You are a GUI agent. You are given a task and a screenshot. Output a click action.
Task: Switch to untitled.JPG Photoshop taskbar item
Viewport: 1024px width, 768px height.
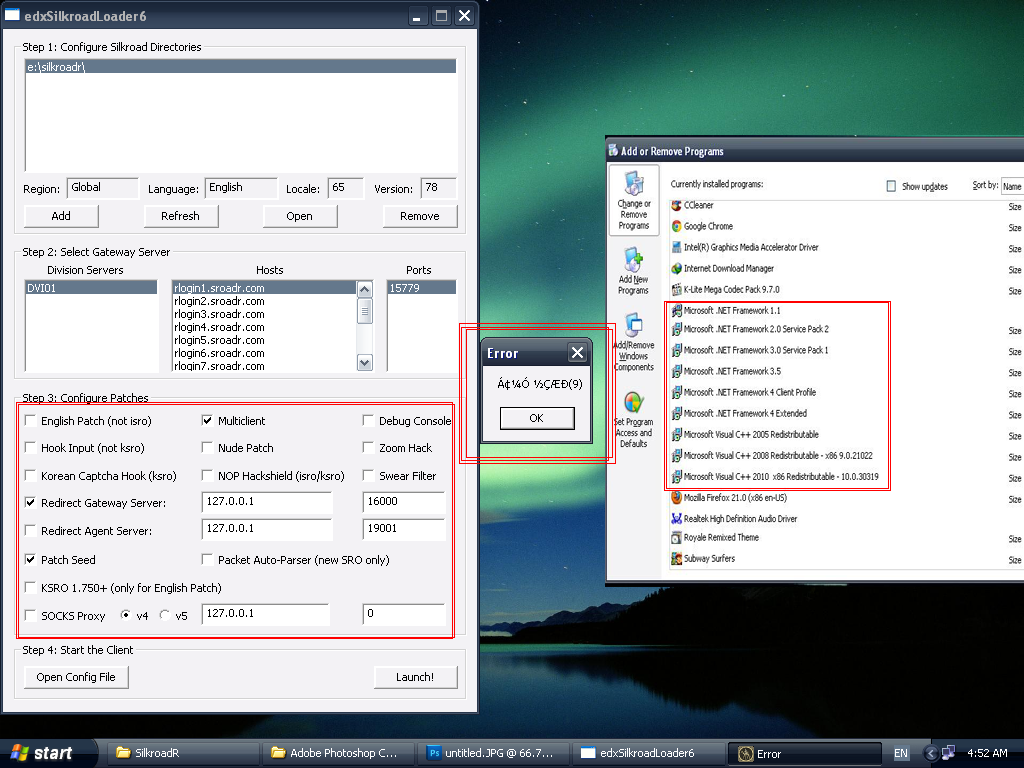click(494, 753)
